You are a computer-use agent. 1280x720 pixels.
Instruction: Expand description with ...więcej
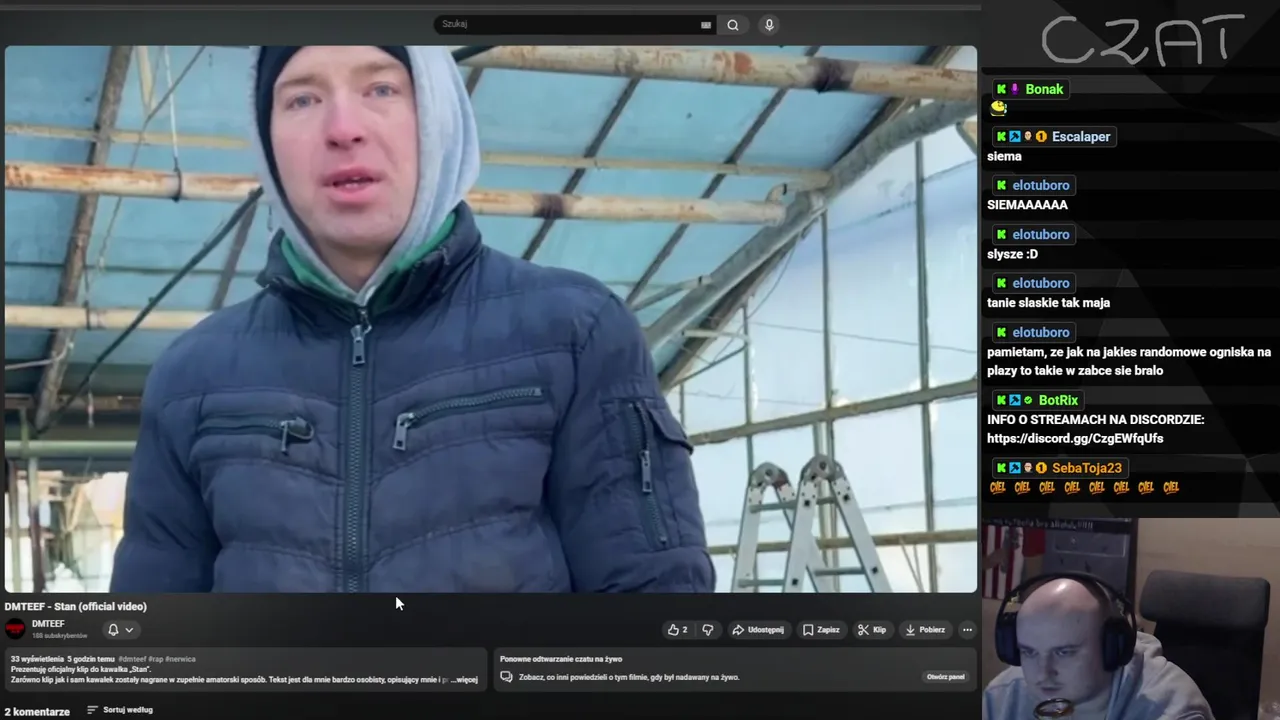pos(465,679)
